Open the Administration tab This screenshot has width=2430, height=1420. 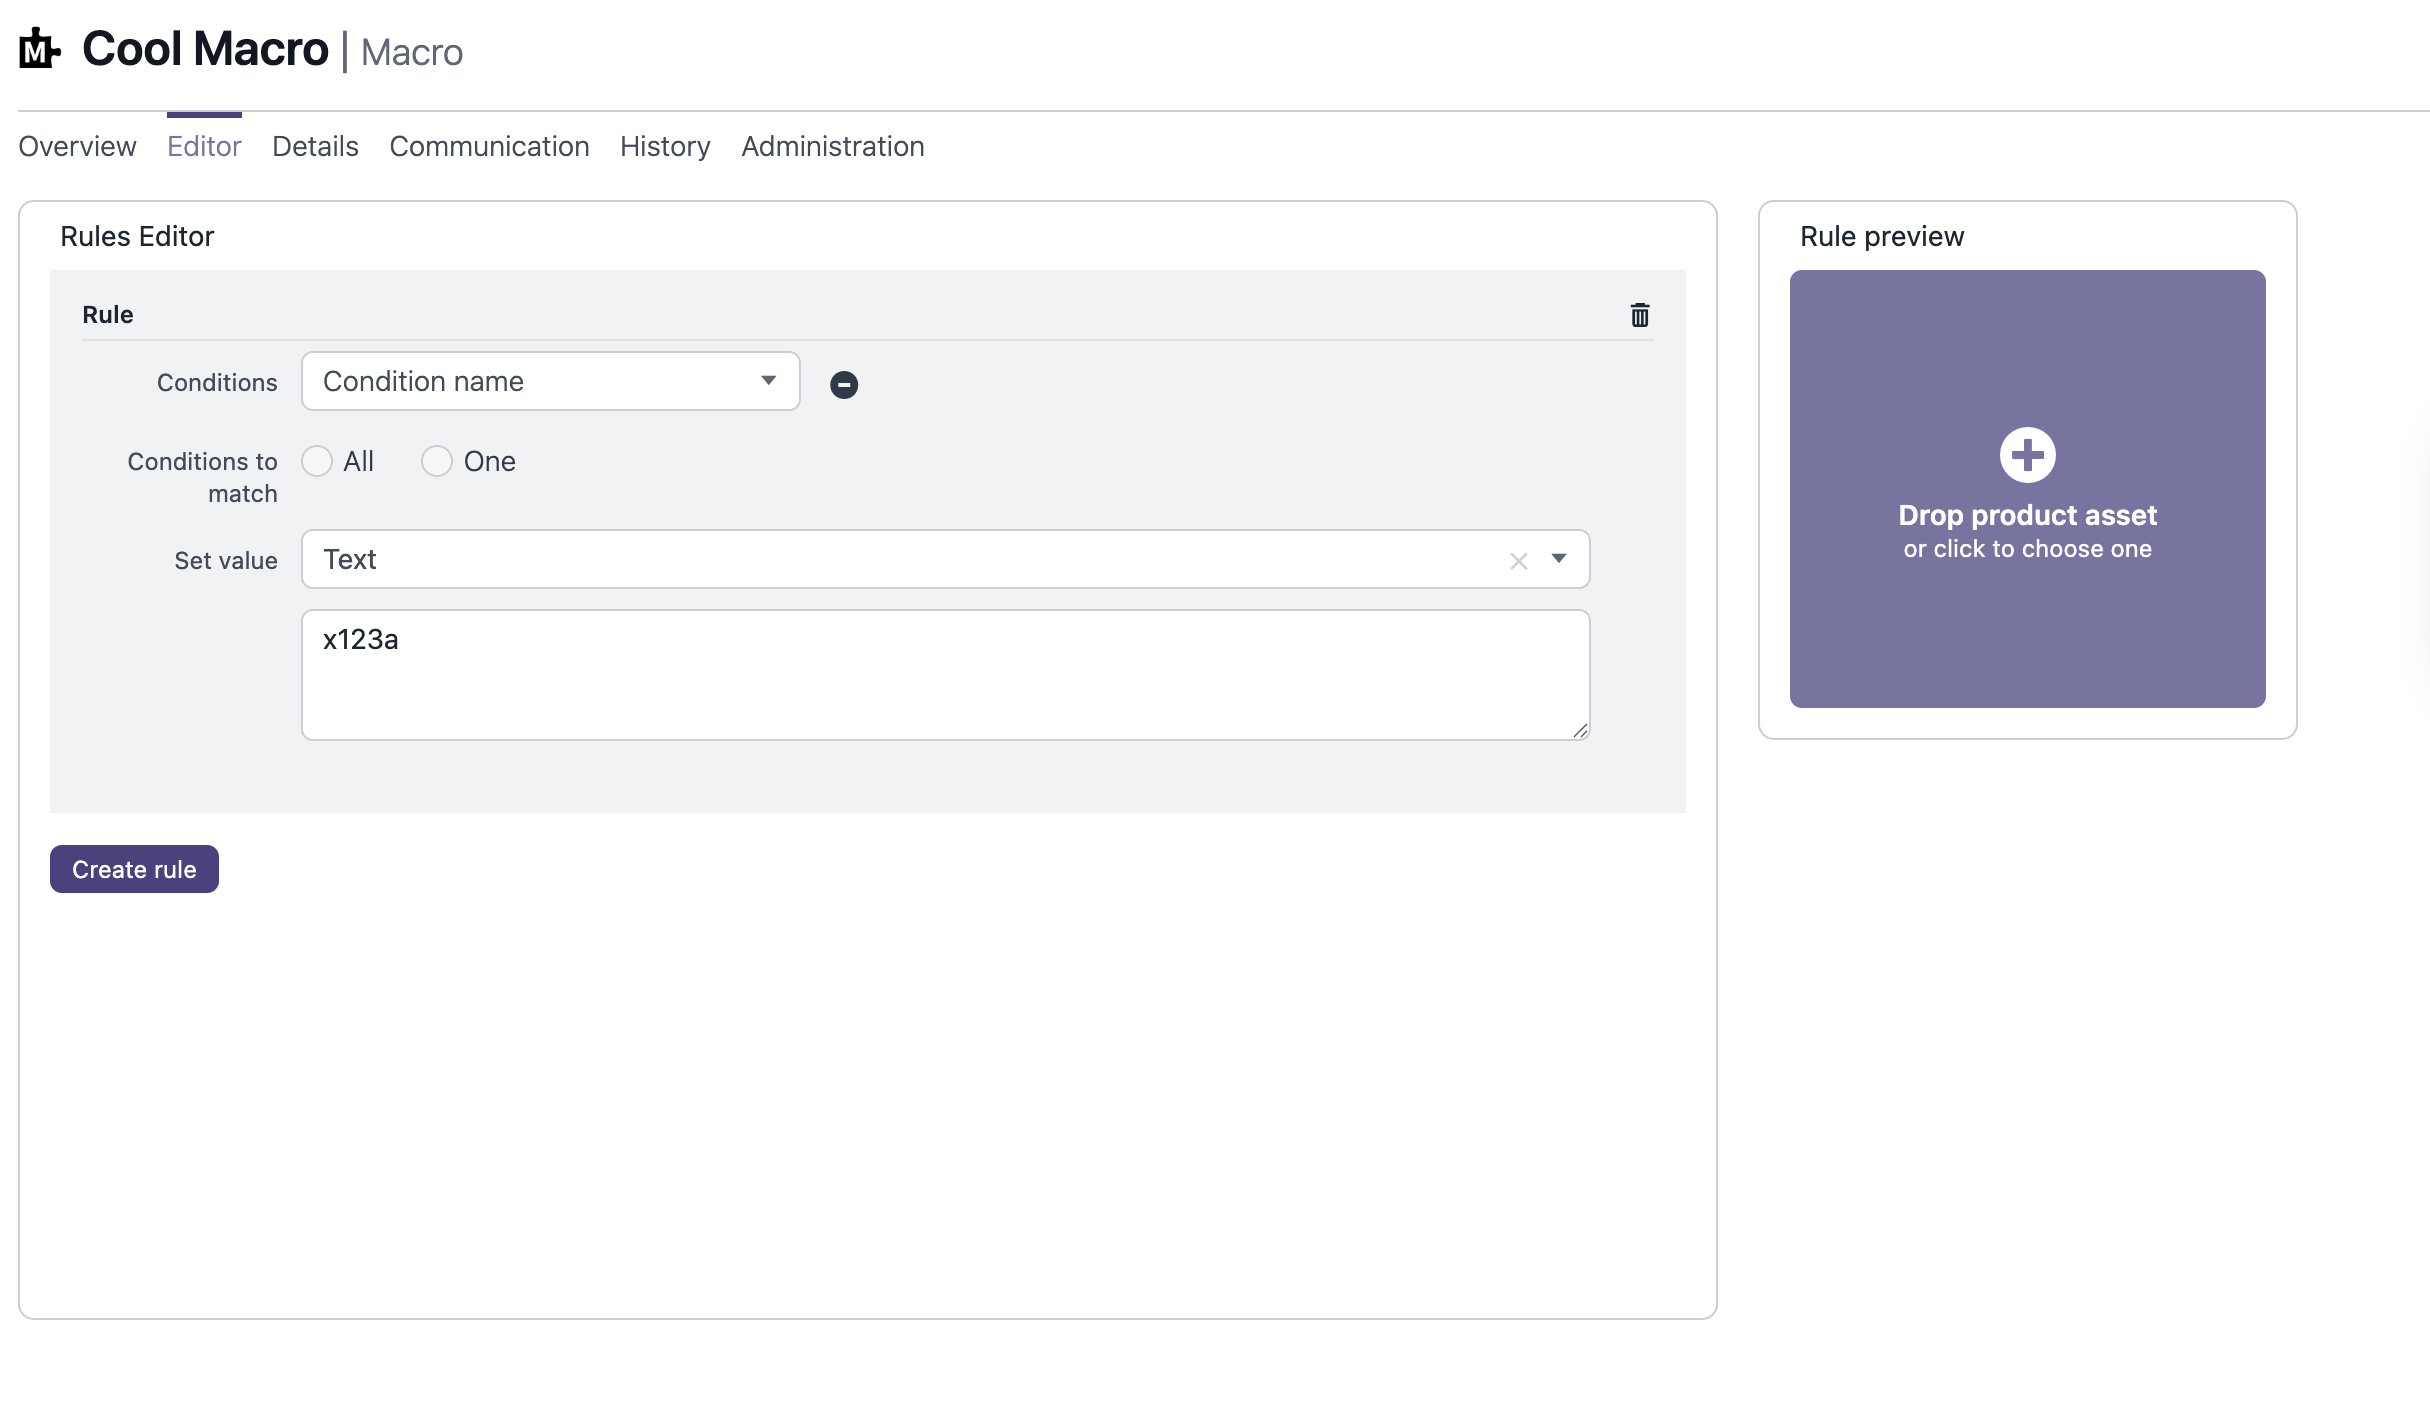point(832,146)
